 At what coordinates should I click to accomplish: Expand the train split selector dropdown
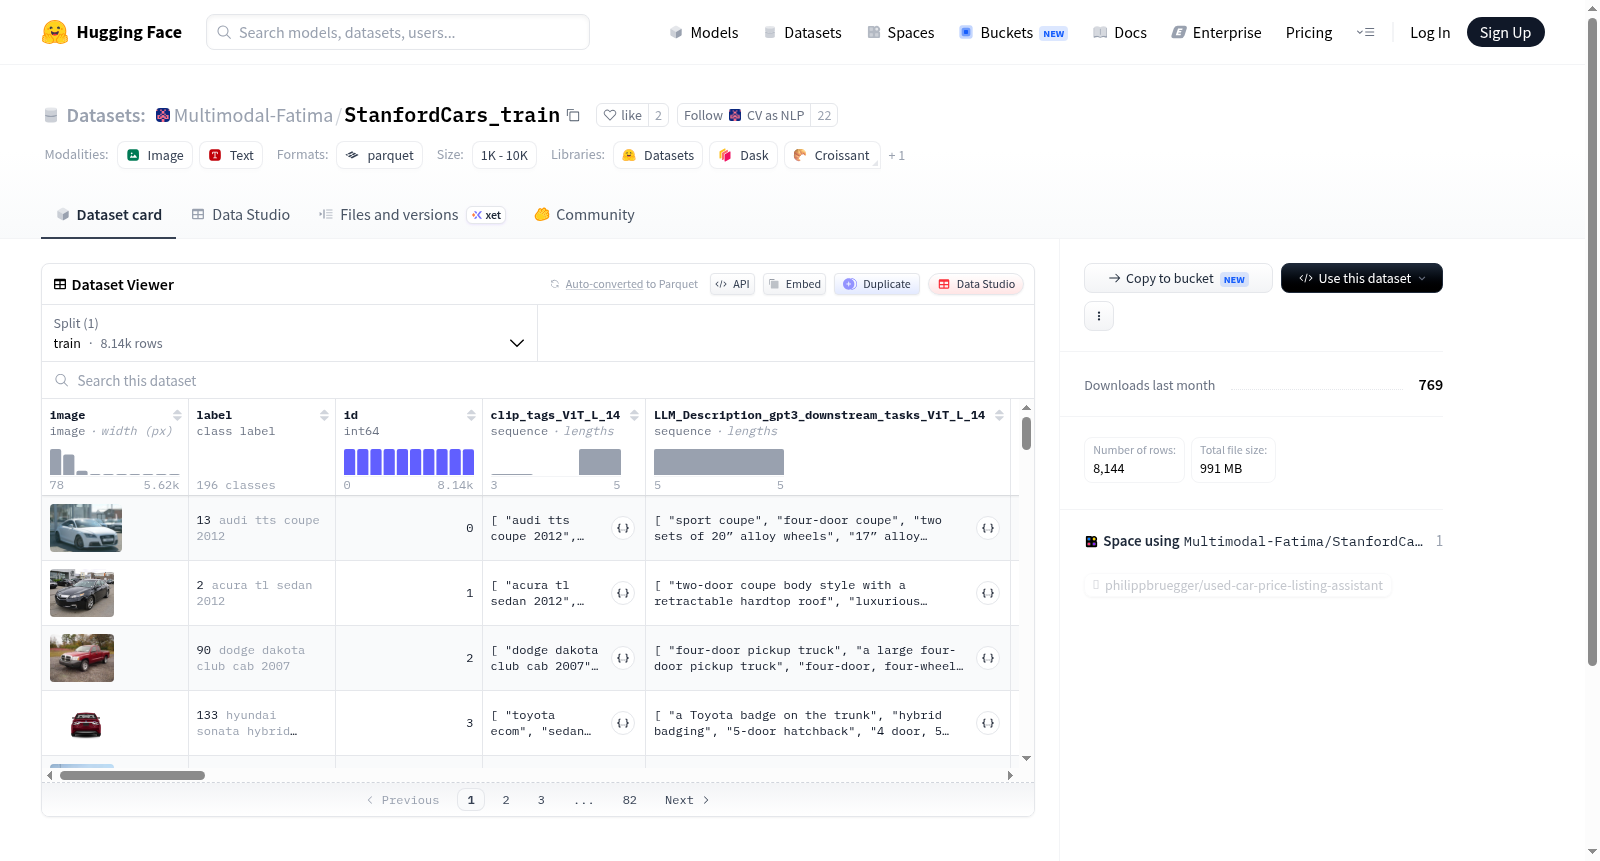289,333
